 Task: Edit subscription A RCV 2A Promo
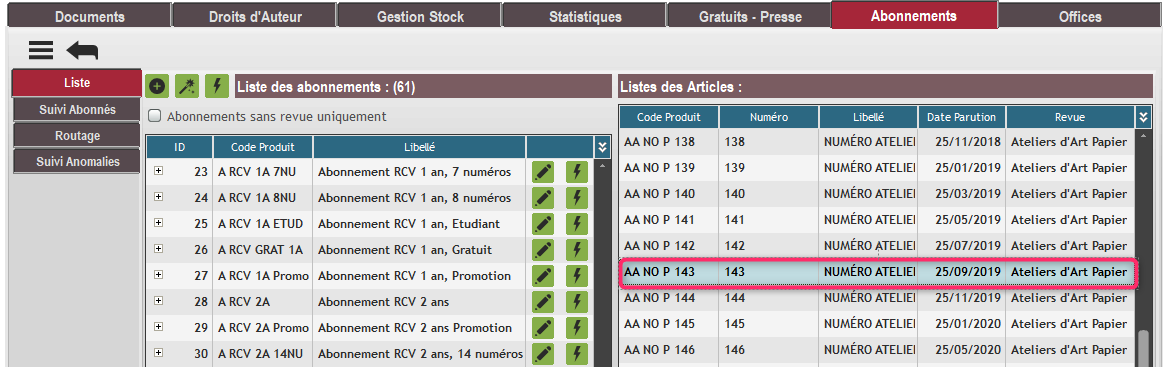tap(544, 328)
